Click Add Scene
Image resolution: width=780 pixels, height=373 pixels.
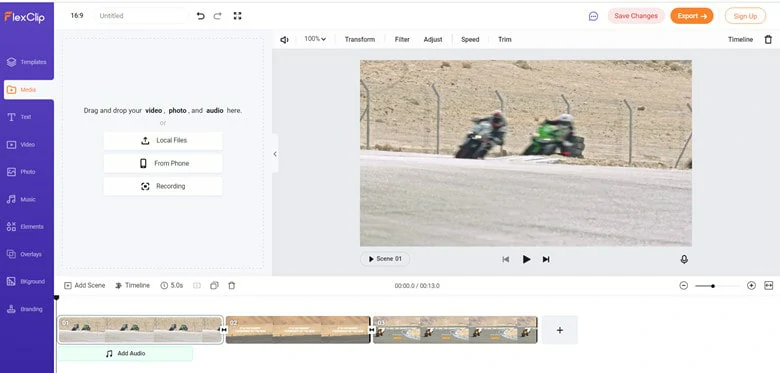85,285
